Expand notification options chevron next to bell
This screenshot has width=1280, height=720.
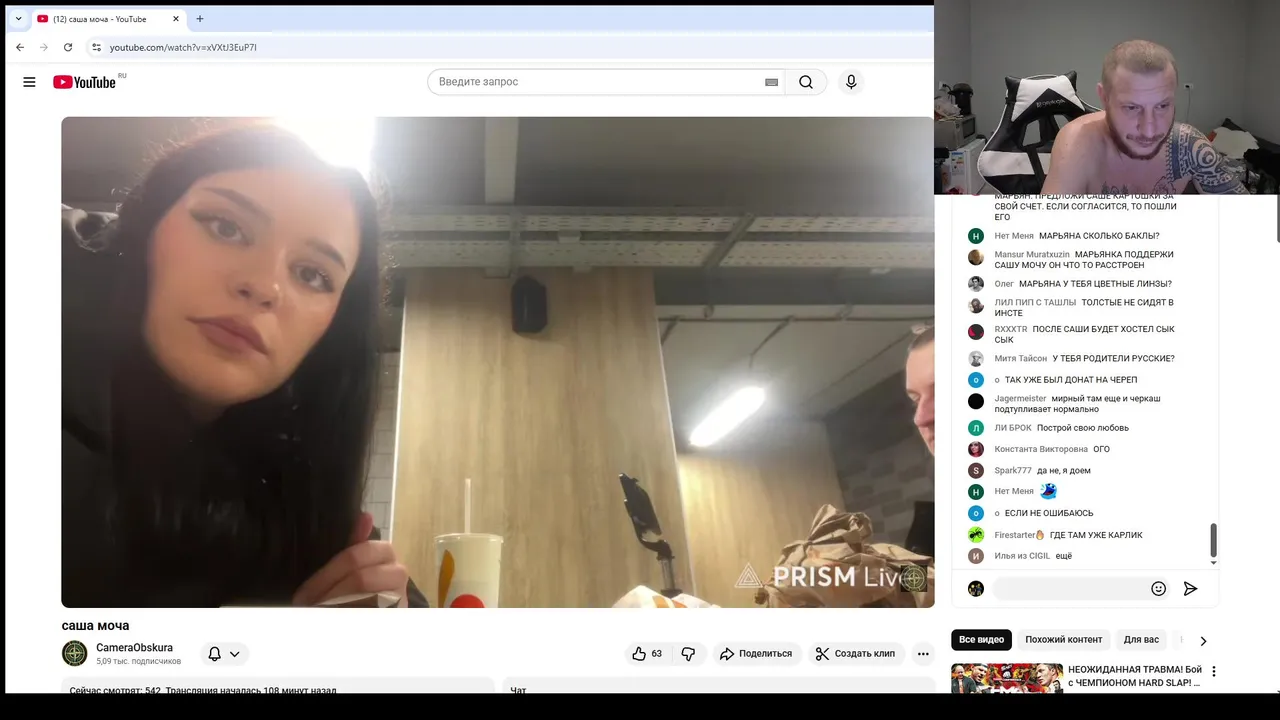(235, 654)
